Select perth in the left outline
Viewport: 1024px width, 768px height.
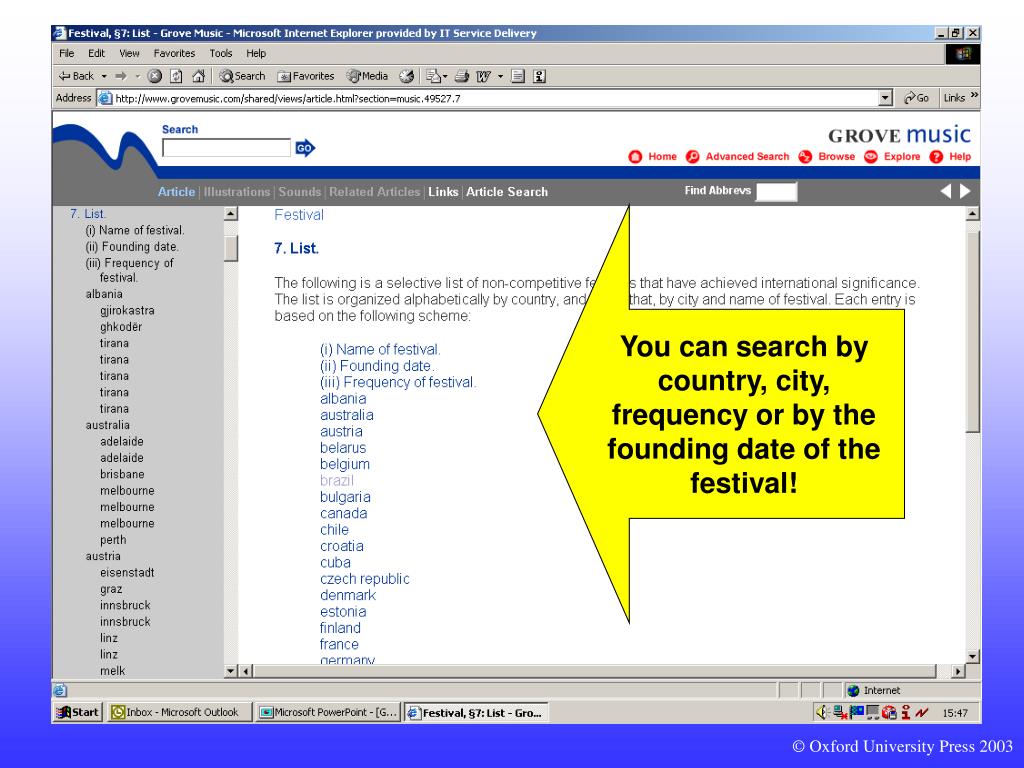click(113, 540)
